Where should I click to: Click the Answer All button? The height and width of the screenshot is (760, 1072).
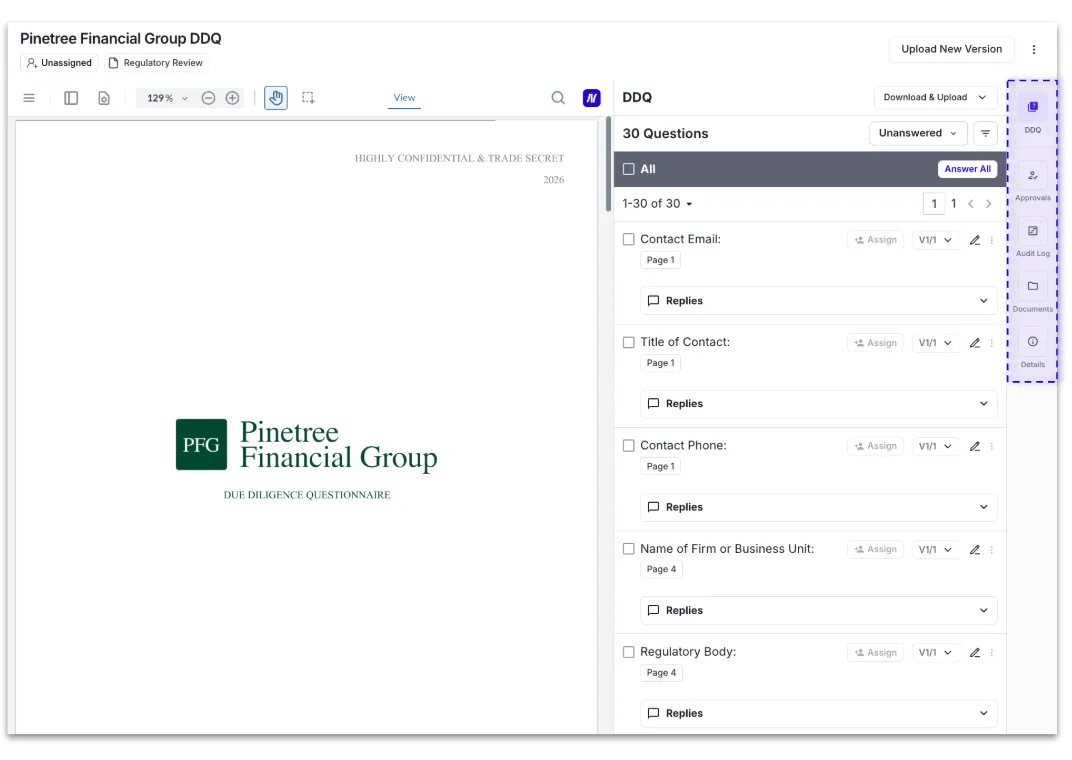(967, 169)
